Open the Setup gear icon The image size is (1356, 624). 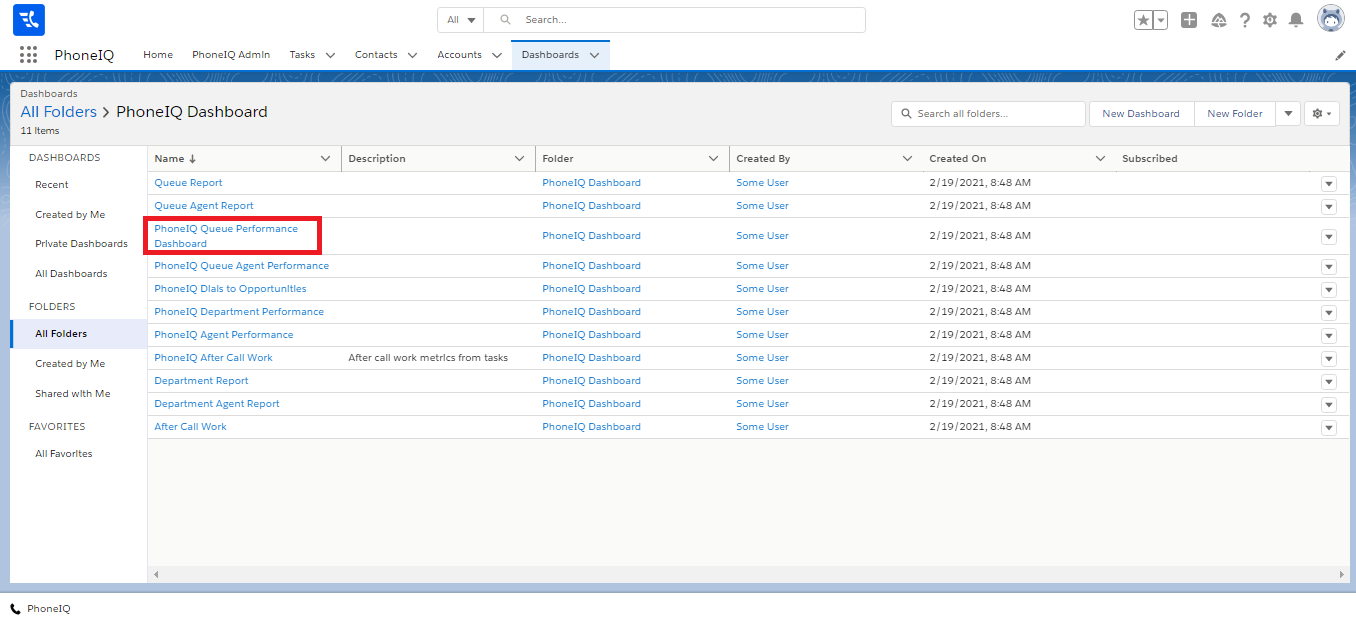coord(1270,20)
